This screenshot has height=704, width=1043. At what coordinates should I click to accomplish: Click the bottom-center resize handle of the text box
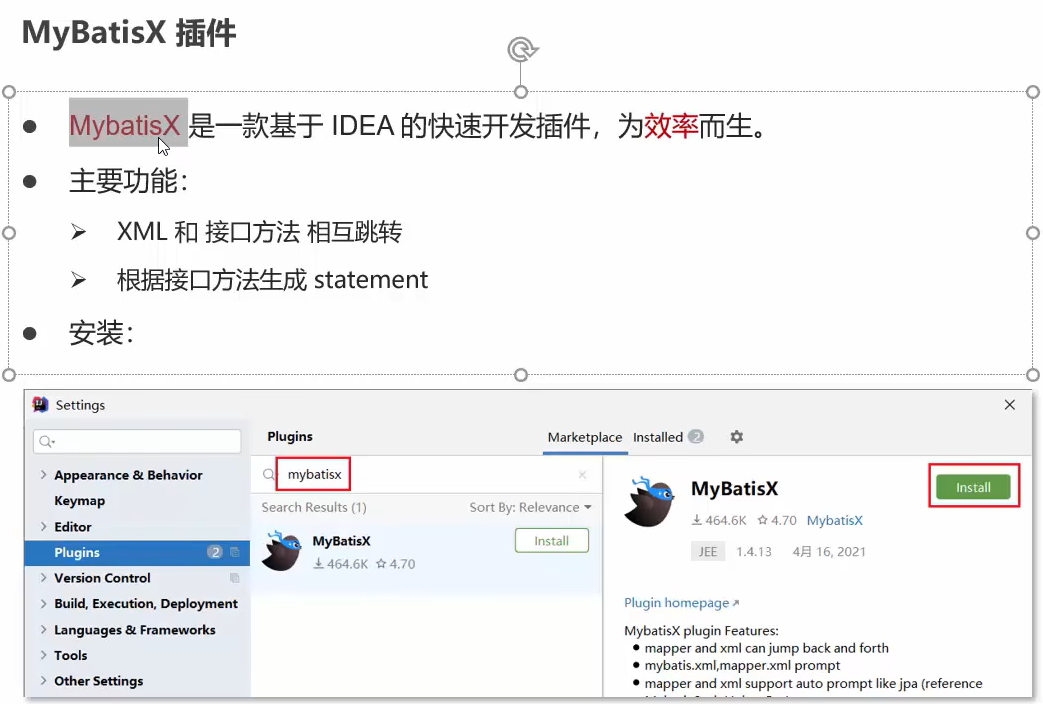pos(521,375)
